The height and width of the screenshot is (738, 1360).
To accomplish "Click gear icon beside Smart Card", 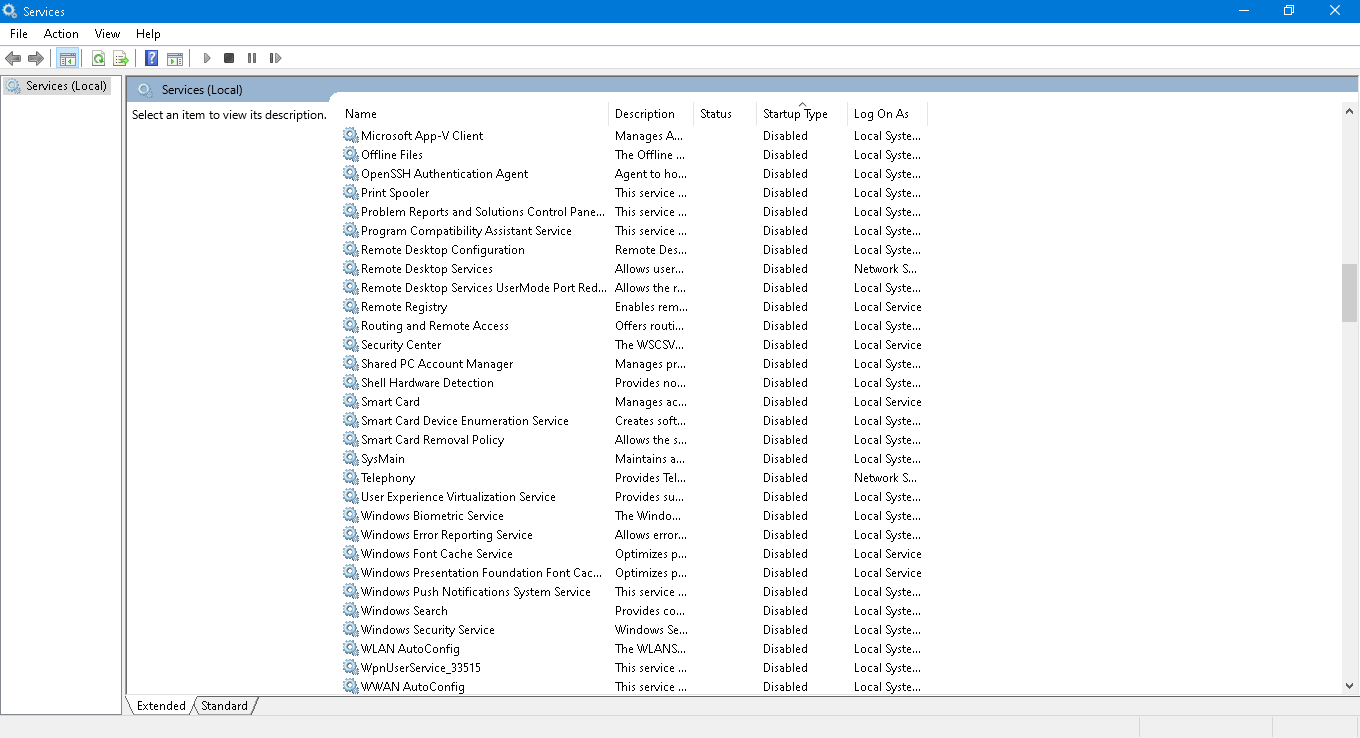I will click(351, 402).
